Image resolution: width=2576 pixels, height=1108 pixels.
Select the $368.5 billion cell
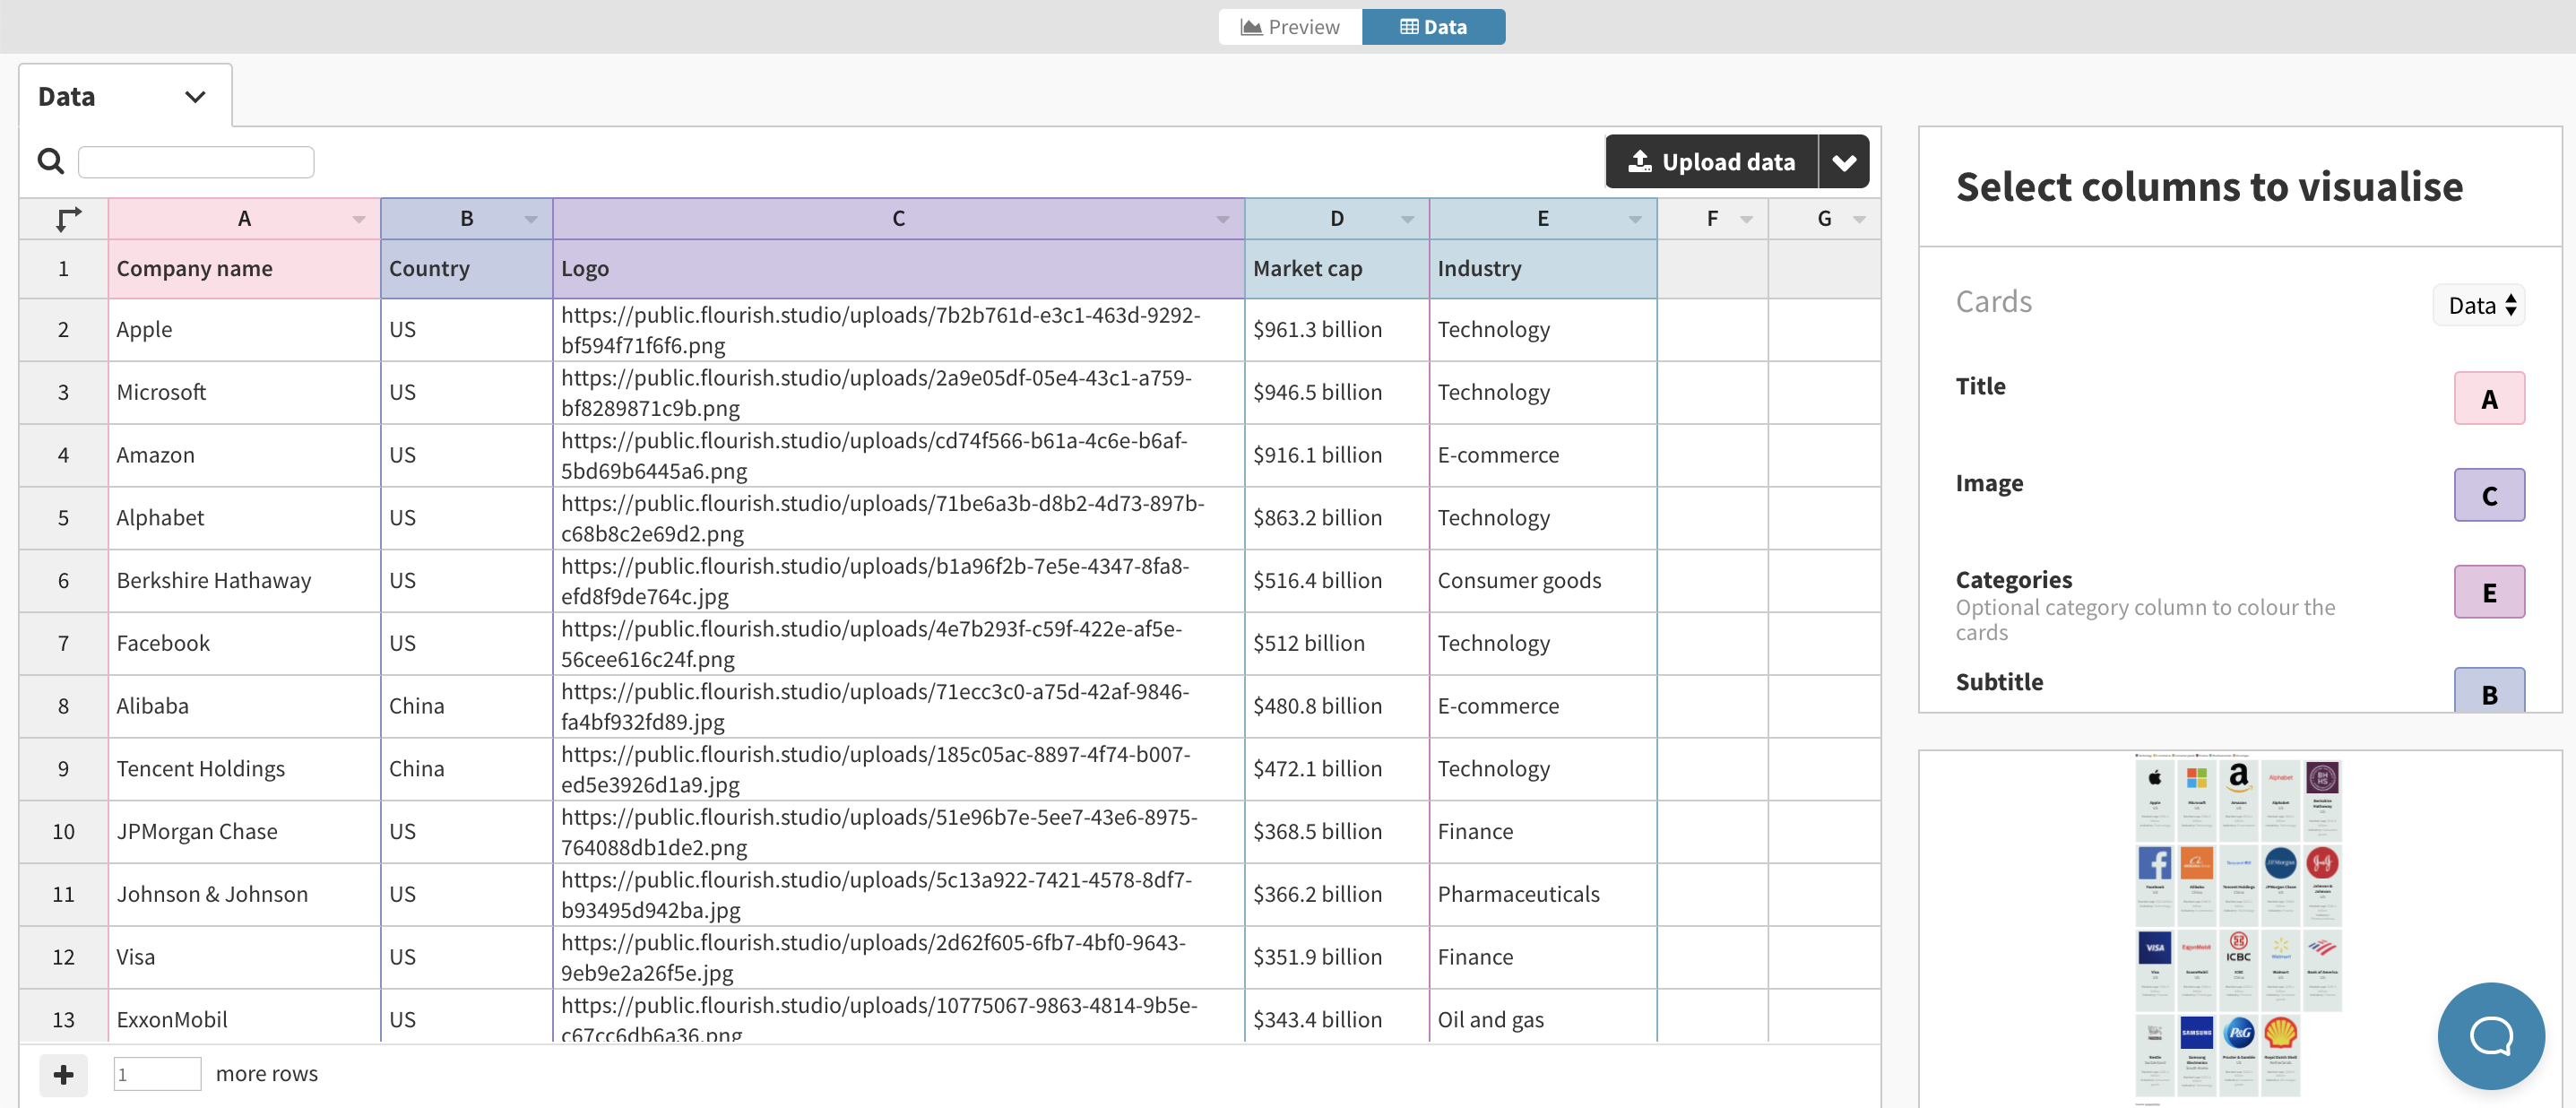tap(1337, 832)
